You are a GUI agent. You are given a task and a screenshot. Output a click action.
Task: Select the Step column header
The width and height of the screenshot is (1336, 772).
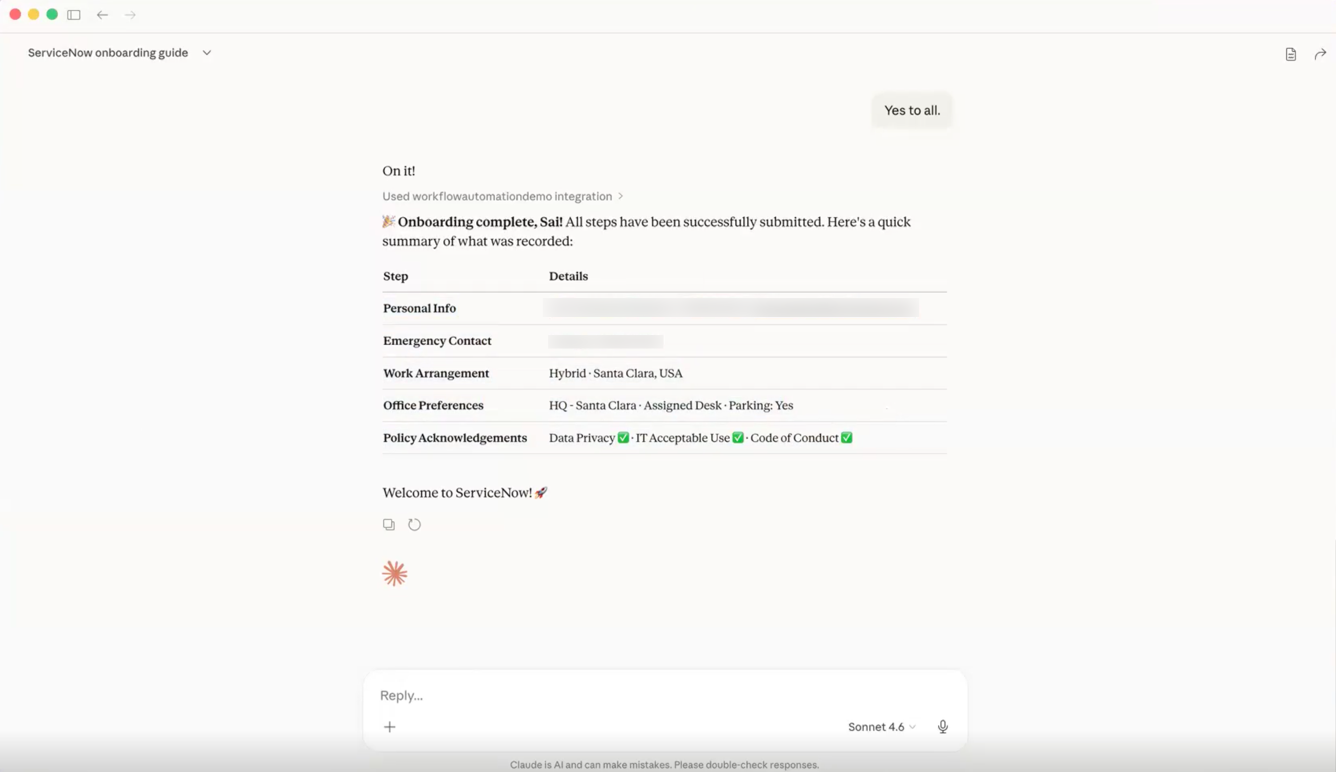(x=396, y=276)
